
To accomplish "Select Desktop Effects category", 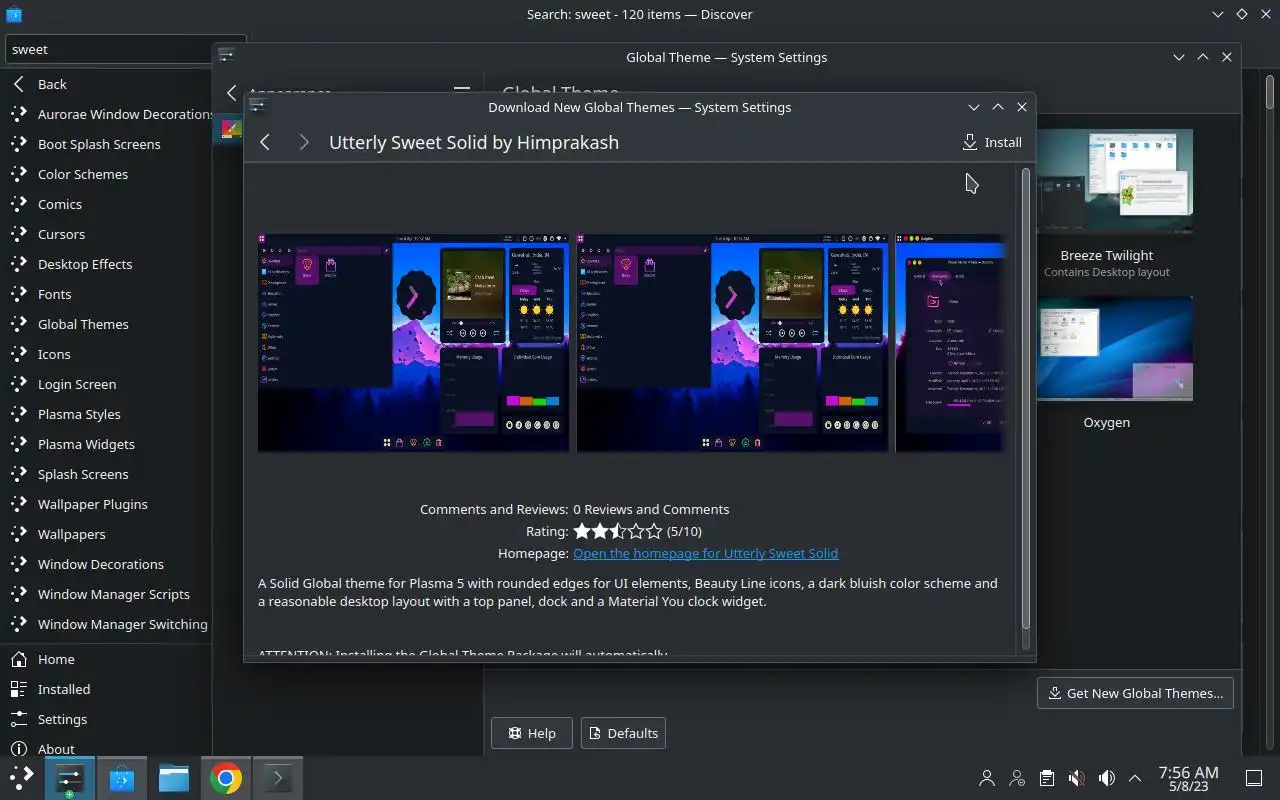I will coord(106,264).
